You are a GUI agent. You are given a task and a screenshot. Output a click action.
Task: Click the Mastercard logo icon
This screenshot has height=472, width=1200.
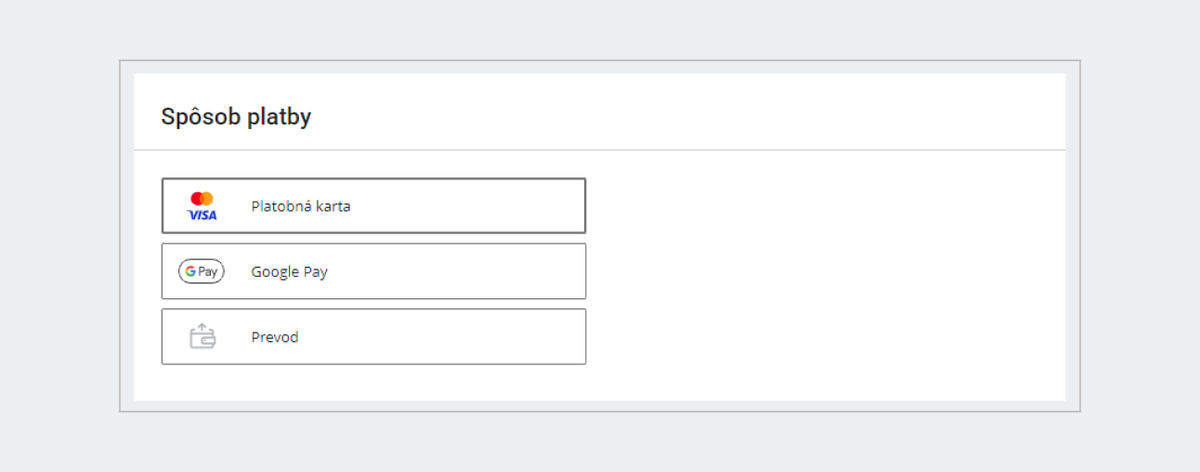tap(202, 198)
